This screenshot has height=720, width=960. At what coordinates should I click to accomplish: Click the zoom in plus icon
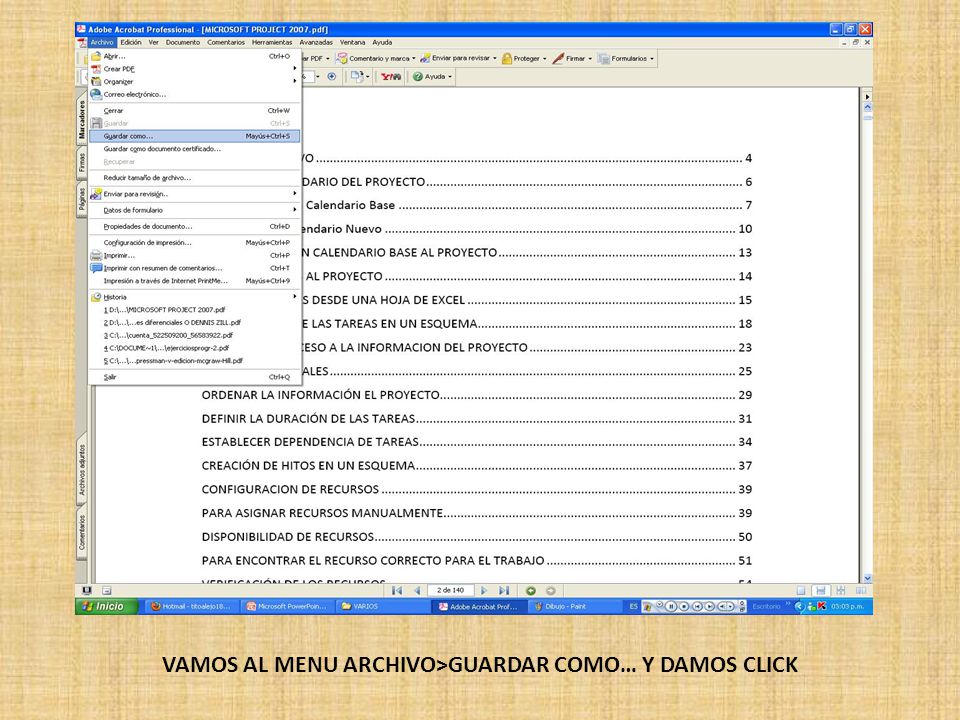coord(332,77)
